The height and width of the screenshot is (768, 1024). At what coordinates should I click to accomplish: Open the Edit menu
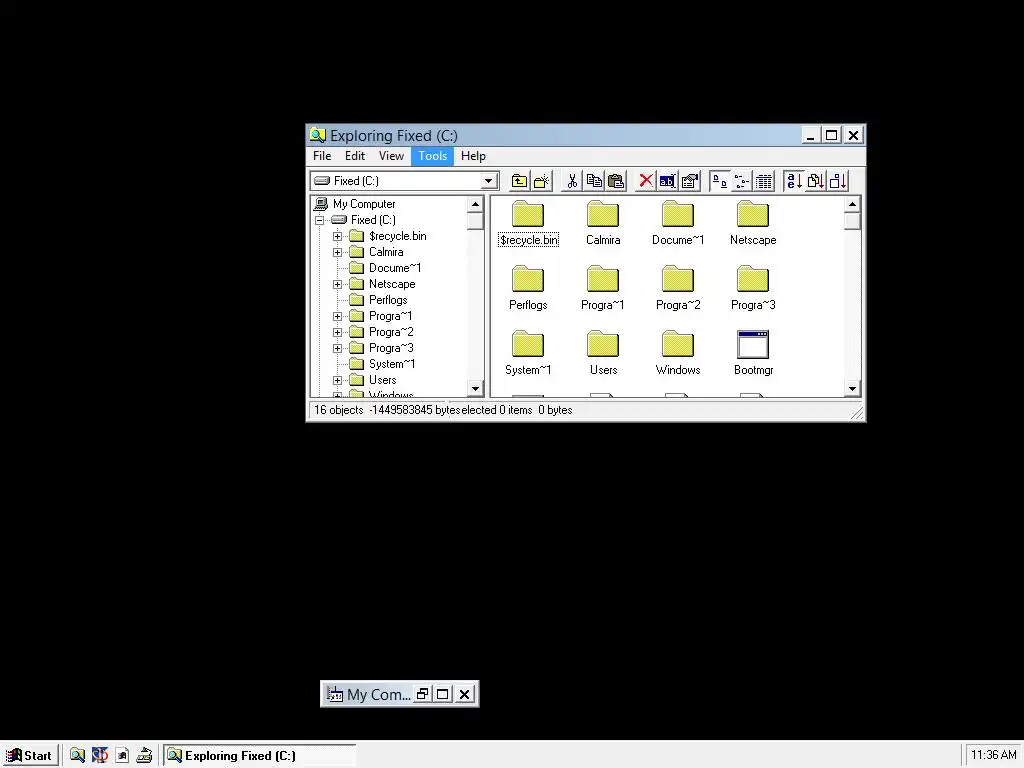pyautogui.click(x=355, y=156)
